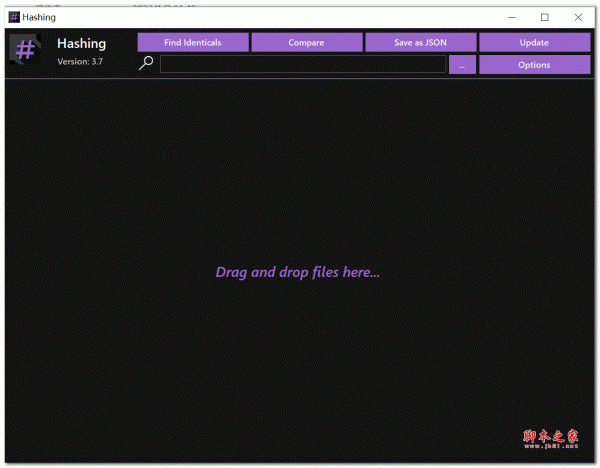Close the Hashing window
This screenshot has width=600, height=468.
click(578, 17)
